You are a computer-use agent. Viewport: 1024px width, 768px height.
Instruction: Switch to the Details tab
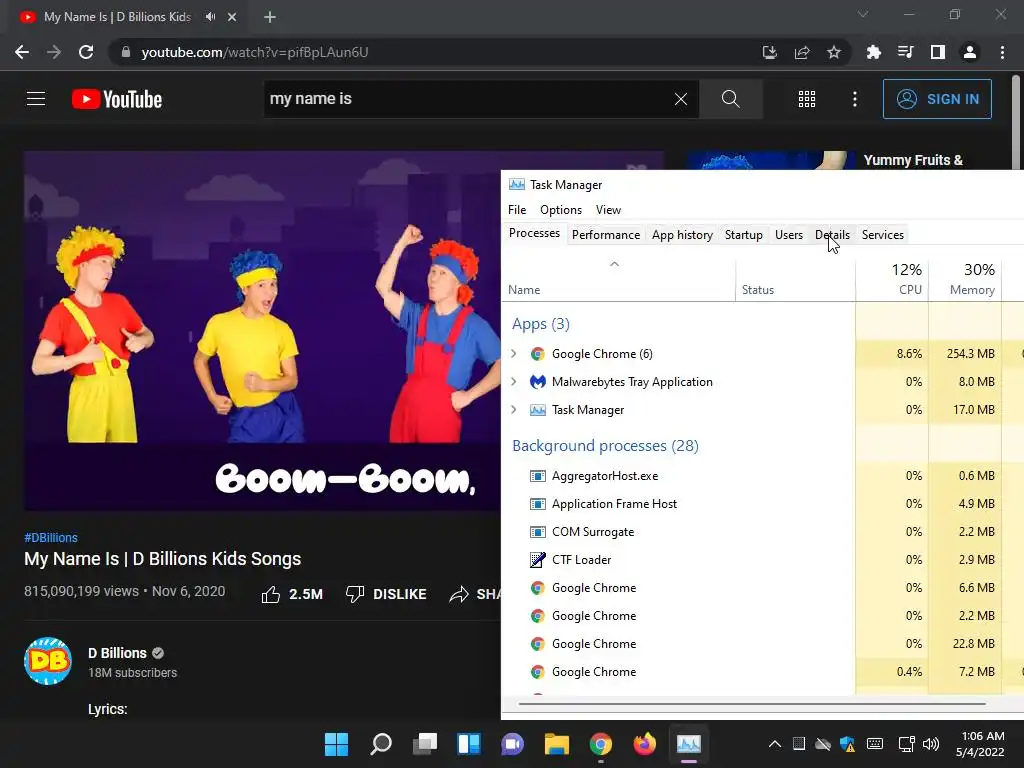832,234
